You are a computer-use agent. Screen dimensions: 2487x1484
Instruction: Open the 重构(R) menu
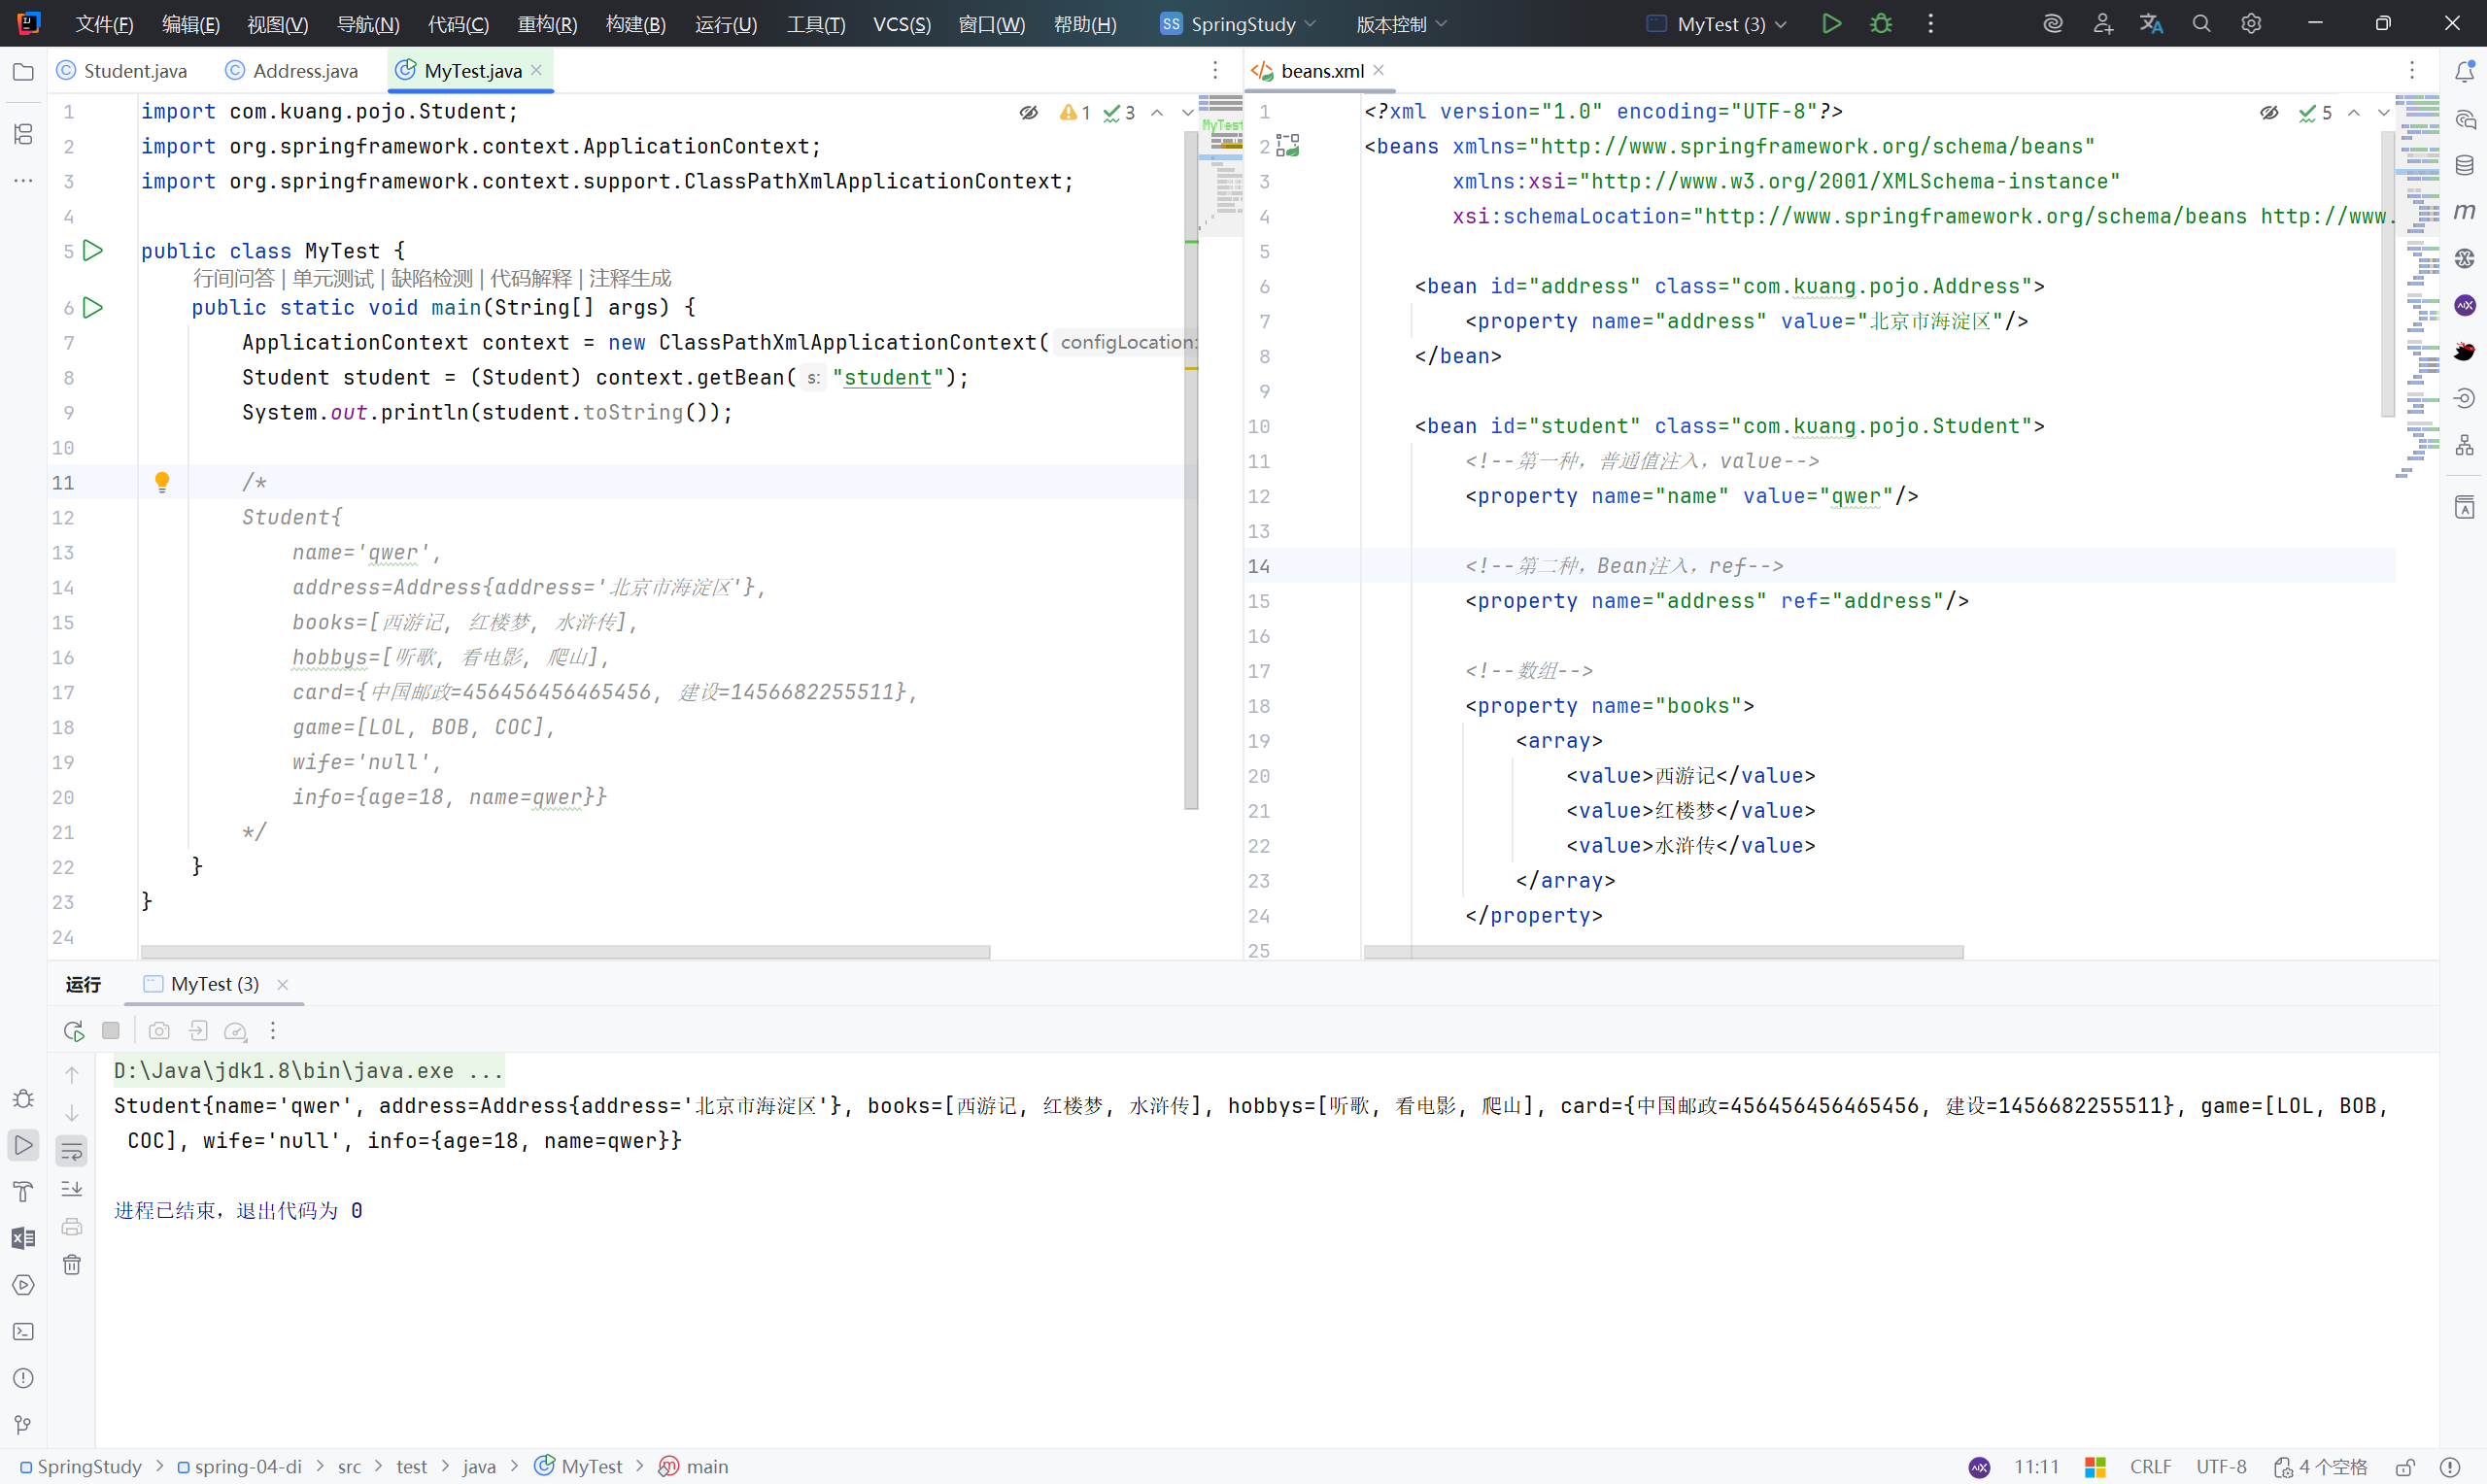click(547, 24)
